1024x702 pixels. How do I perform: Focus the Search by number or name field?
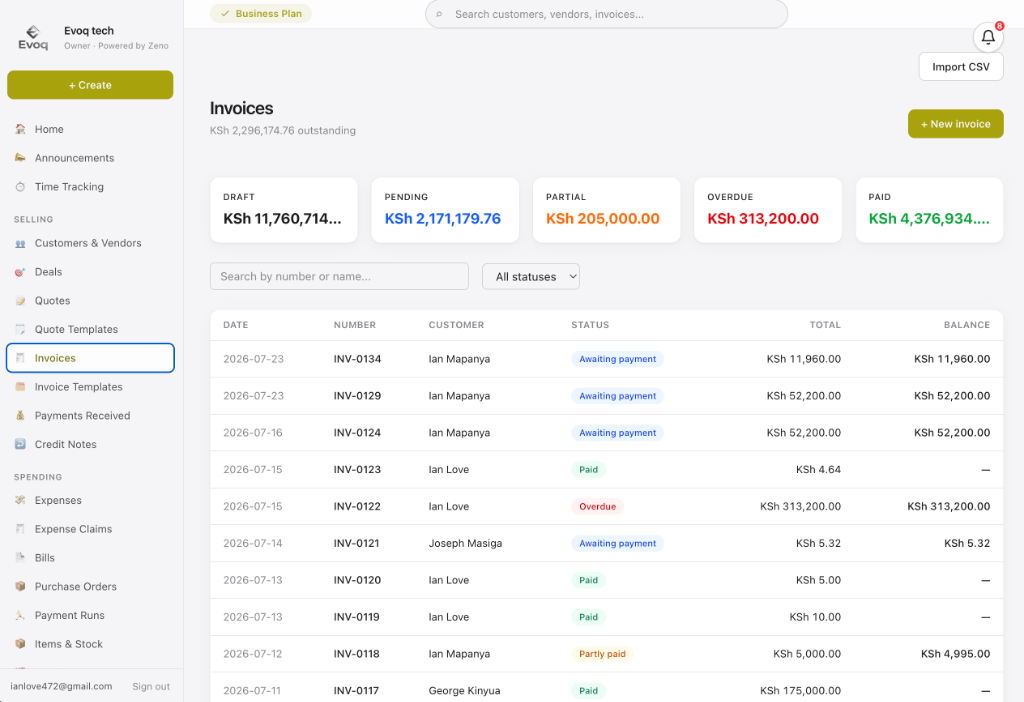pyautogui.click(x=339, y=276)
